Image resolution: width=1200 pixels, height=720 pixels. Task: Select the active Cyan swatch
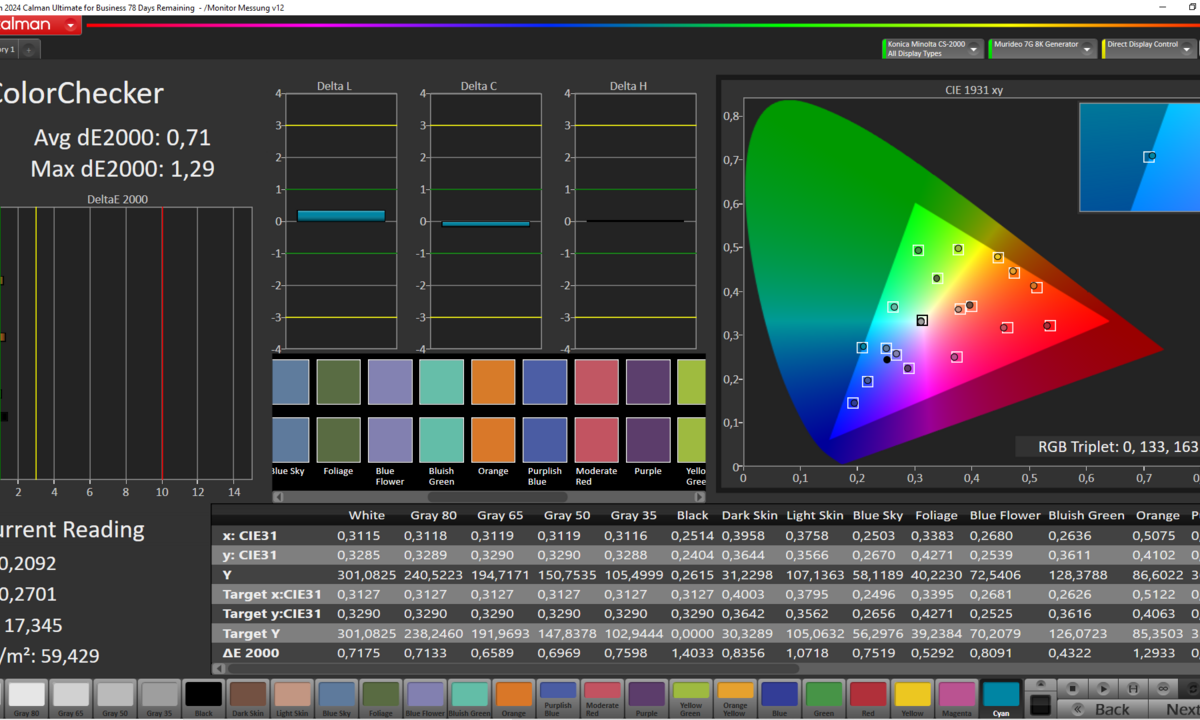1001,699
